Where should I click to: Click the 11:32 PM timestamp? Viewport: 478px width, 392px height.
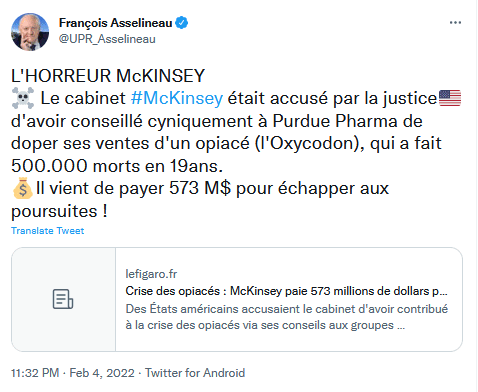(35, 373)
